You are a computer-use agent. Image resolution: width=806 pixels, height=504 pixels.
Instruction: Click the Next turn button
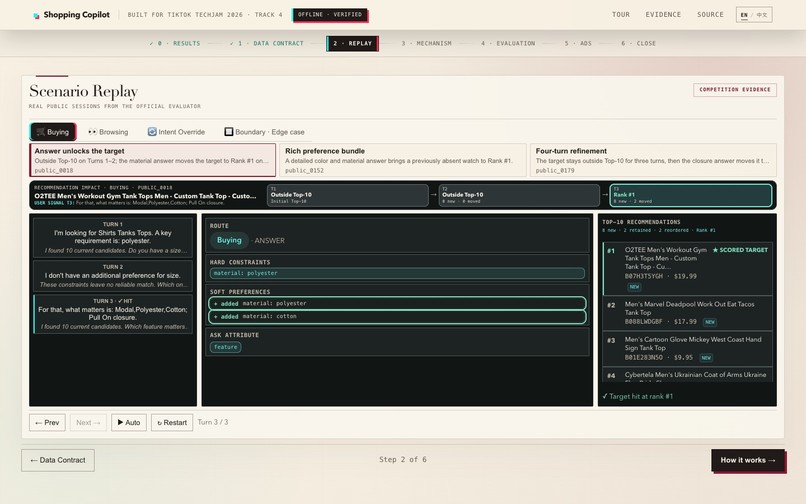coord(88,423)
